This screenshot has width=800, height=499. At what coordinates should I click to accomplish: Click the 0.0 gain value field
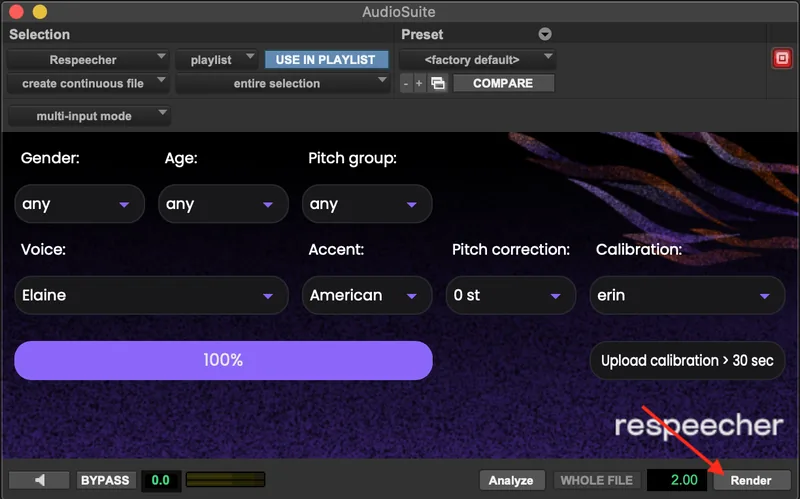coord(161,480)
